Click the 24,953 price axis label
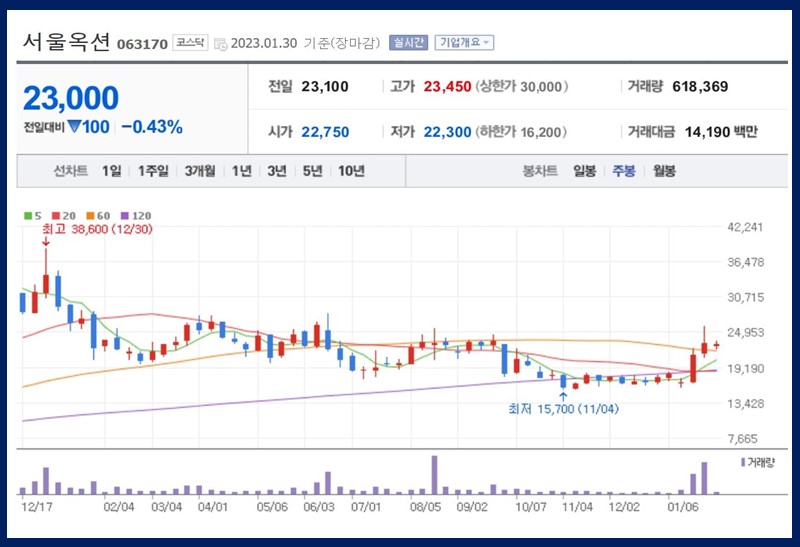800x547 pixels. point(745,333)
